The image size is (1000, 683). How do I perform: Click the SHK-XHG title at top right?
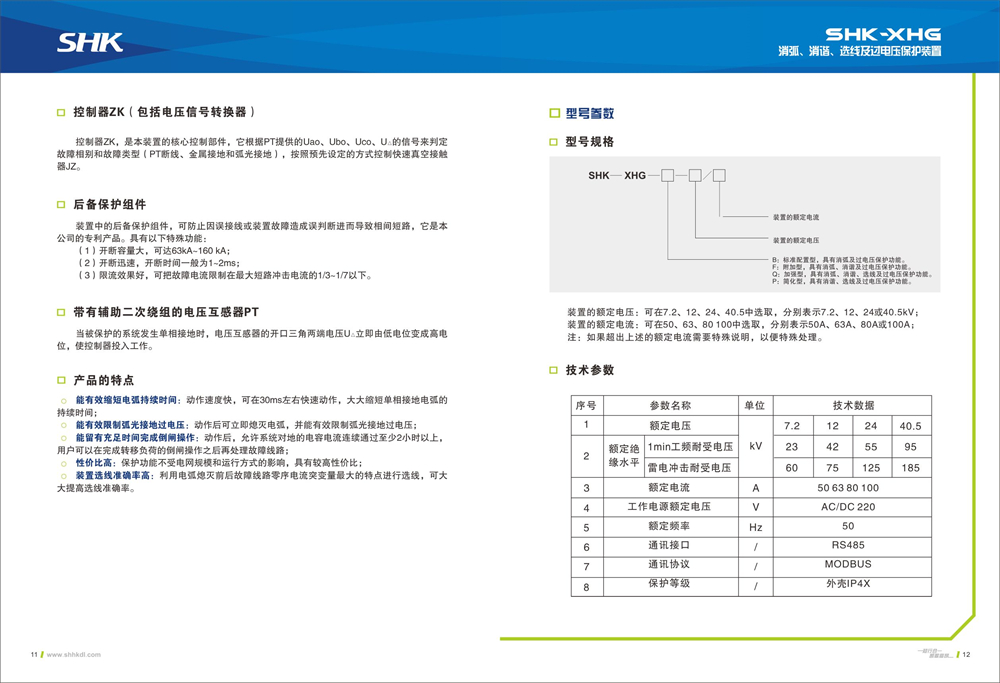click(883, 34)
